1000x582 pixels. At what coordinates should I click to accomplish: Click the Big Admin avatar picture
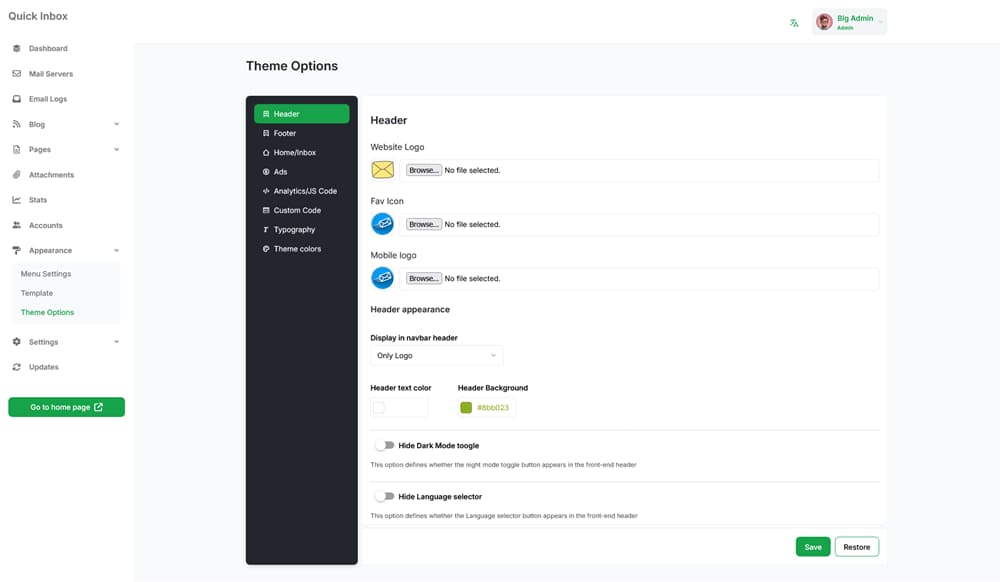click(x=825, y=22)
